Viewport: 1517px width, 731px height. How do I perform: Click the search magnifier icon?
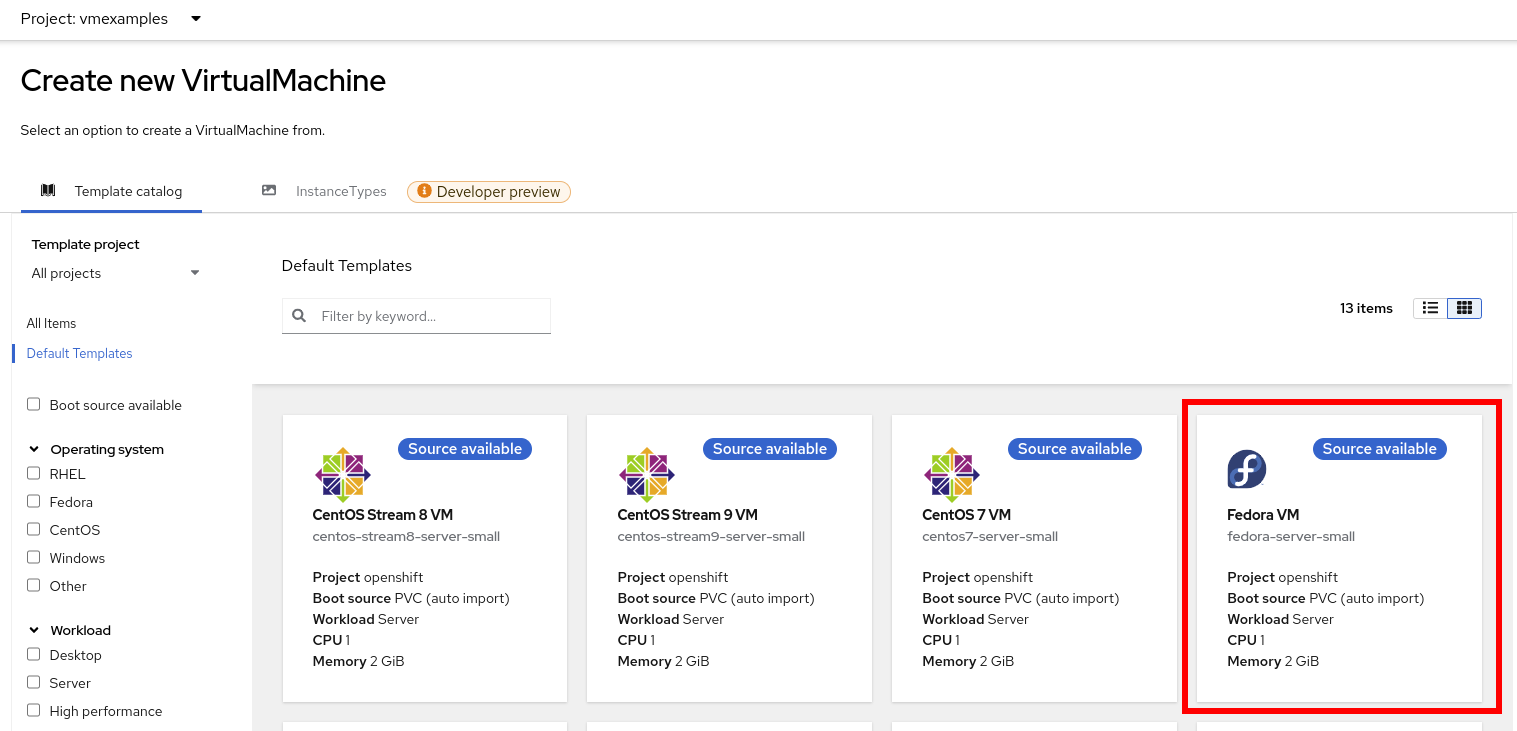click(299, 316)
